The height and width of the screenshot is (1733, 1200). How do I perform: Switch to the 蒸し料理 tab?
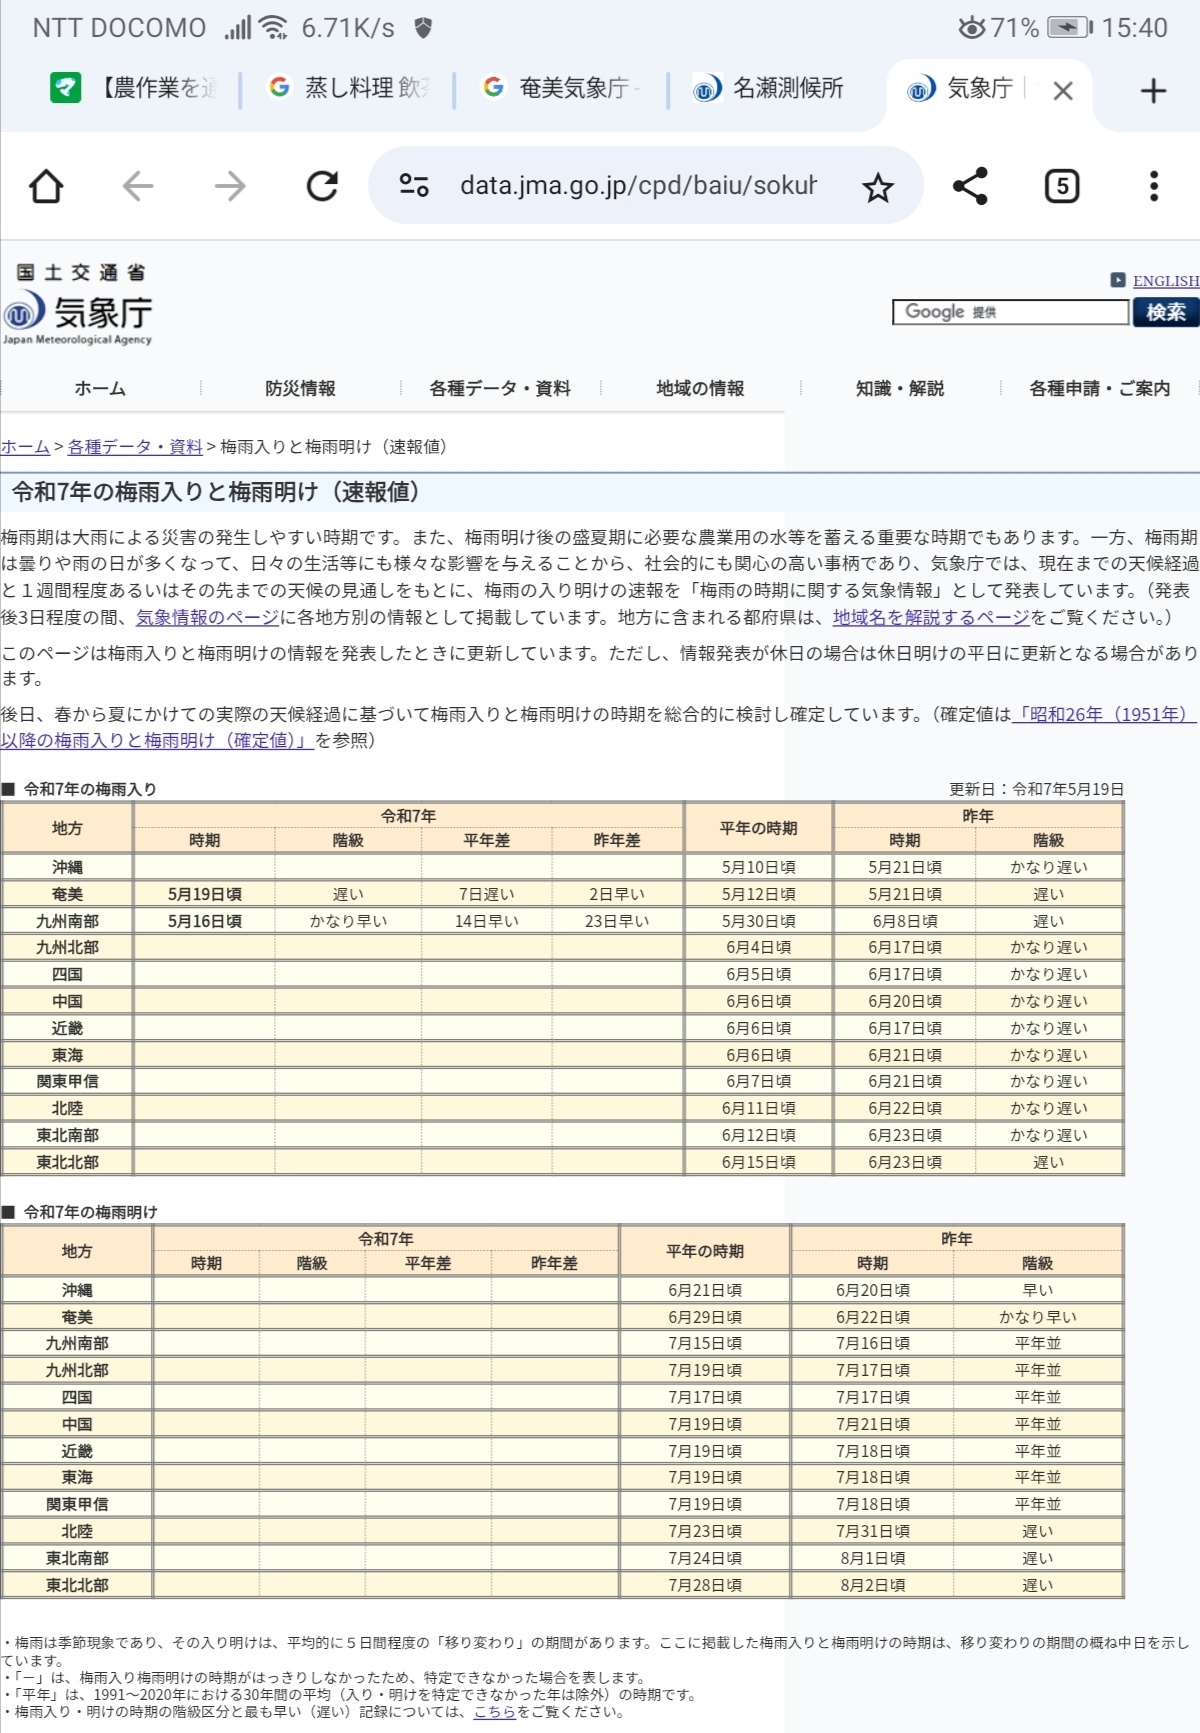click(x=350, y=89)
